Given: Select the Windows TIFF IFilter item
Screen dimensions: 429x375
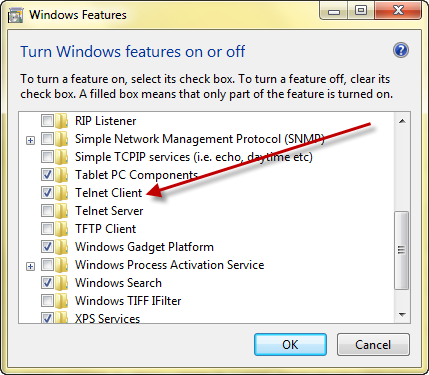Looking at the screenshot, I should (x=128, y=301).
